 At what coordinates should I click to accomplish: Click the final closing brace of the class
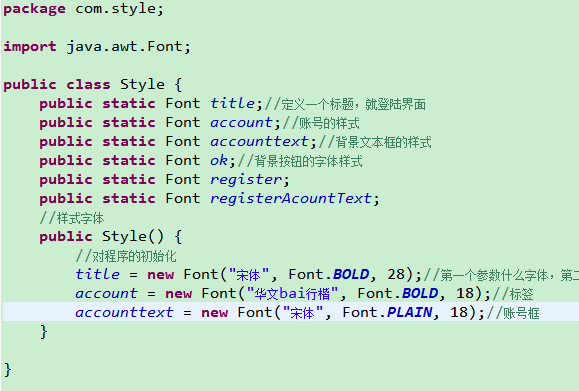tap(8, 370)
